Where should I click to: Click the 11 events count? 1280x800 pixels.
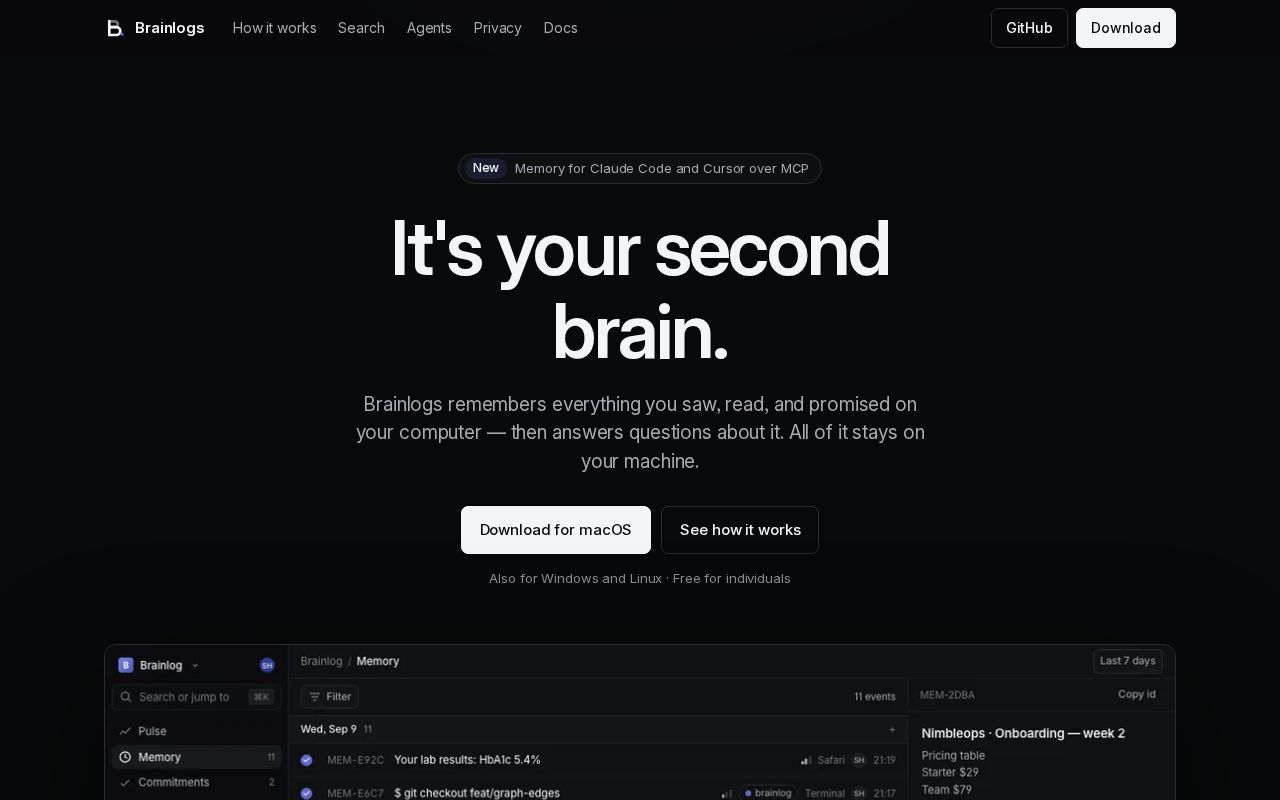(x=875, y=697)
